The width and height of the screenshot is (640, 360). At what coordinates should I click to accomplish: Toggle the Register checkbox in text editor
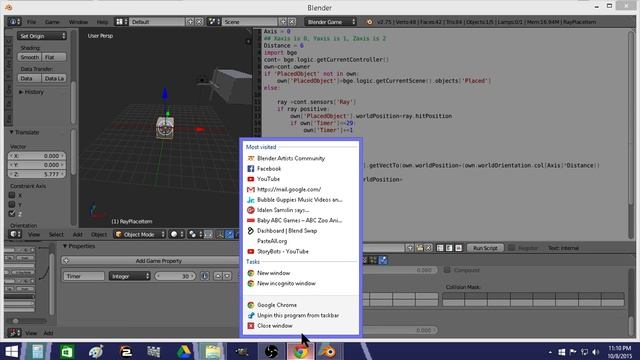pos(511,248)
